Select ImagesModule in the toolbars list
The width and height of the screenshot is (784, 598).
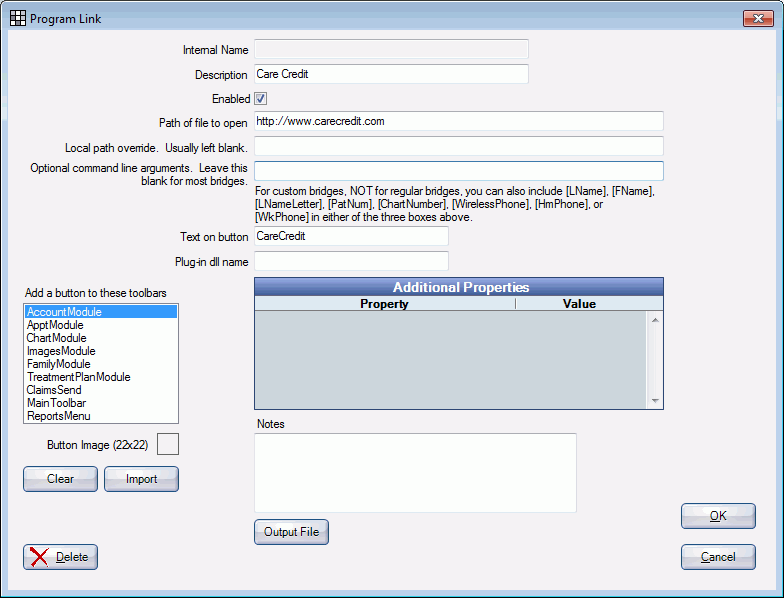pyautogui.click(x=101, y=351)
